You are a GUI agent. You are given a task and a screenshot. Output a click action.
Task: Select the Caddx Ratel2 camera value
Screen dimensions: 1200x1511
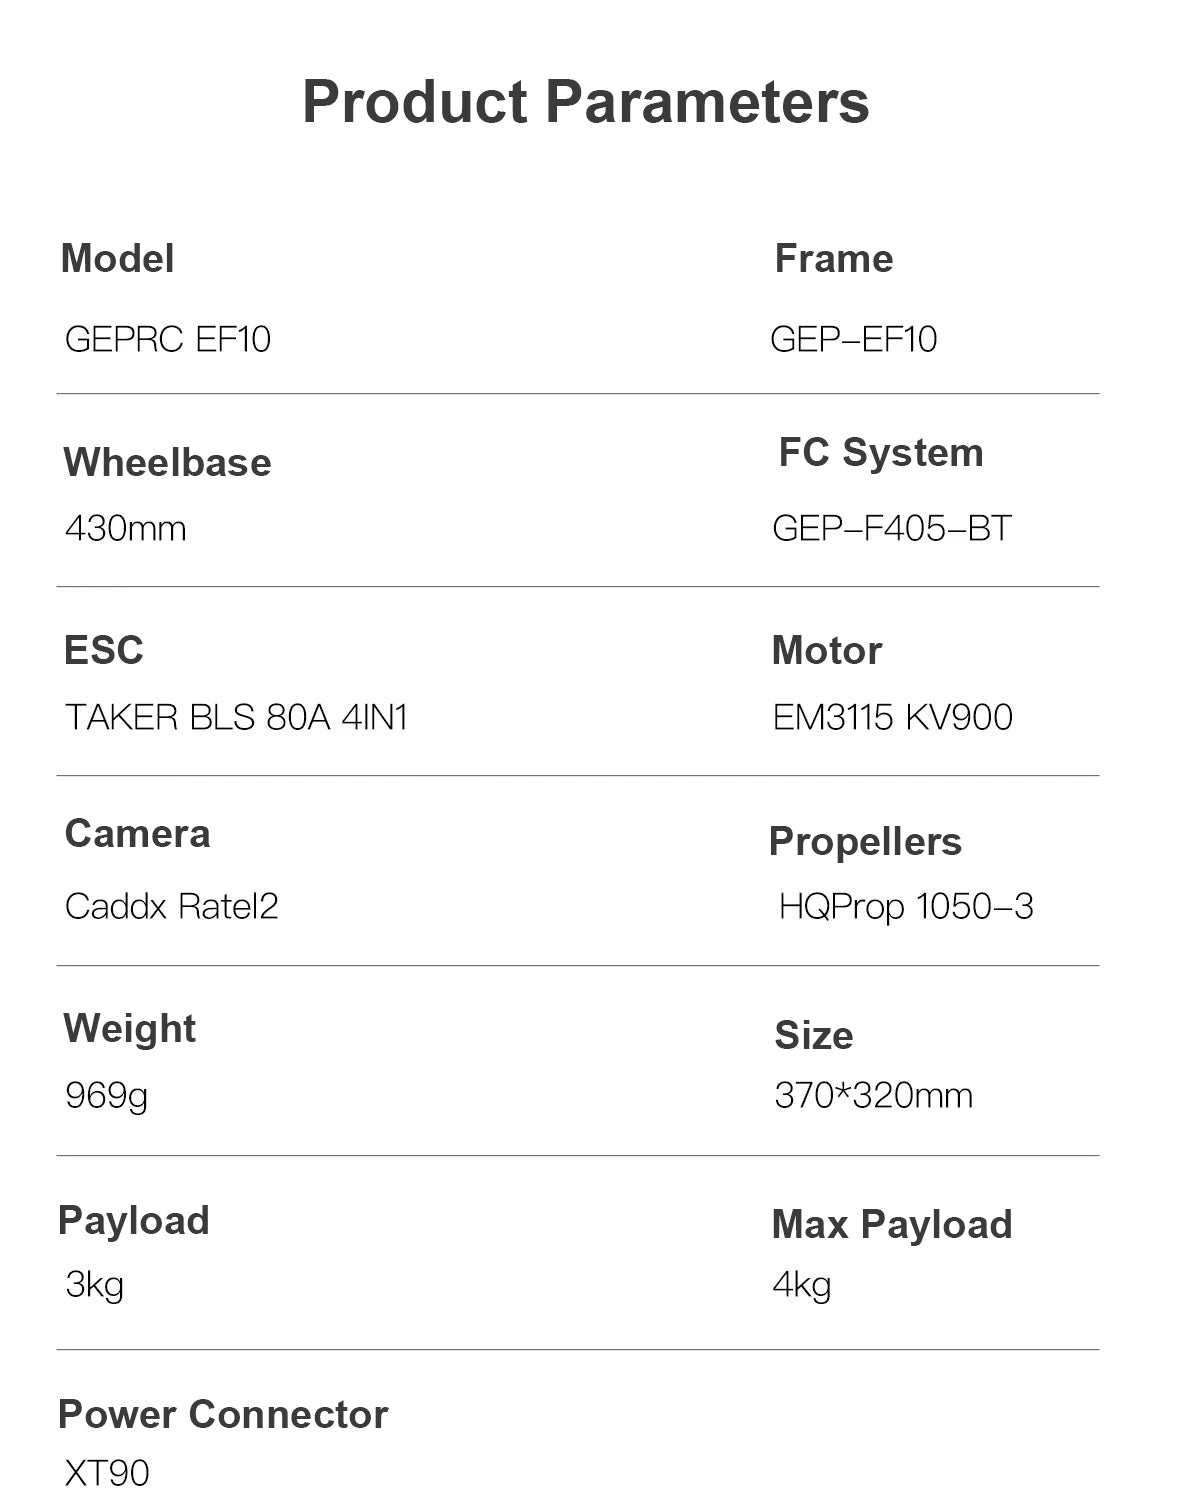pyautogui.click(x=171, y=907)
